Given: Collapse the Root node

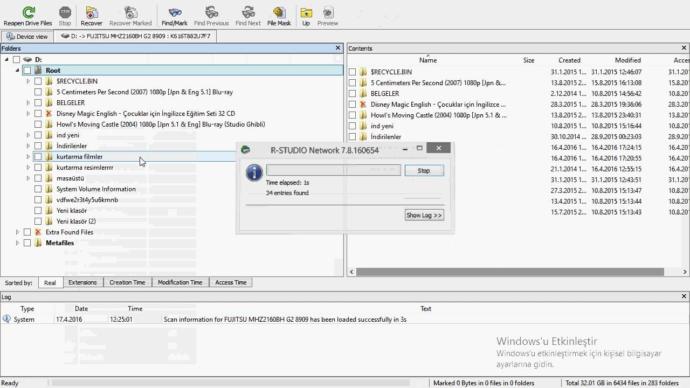Looking at the screenshot, I should (18, 70).
